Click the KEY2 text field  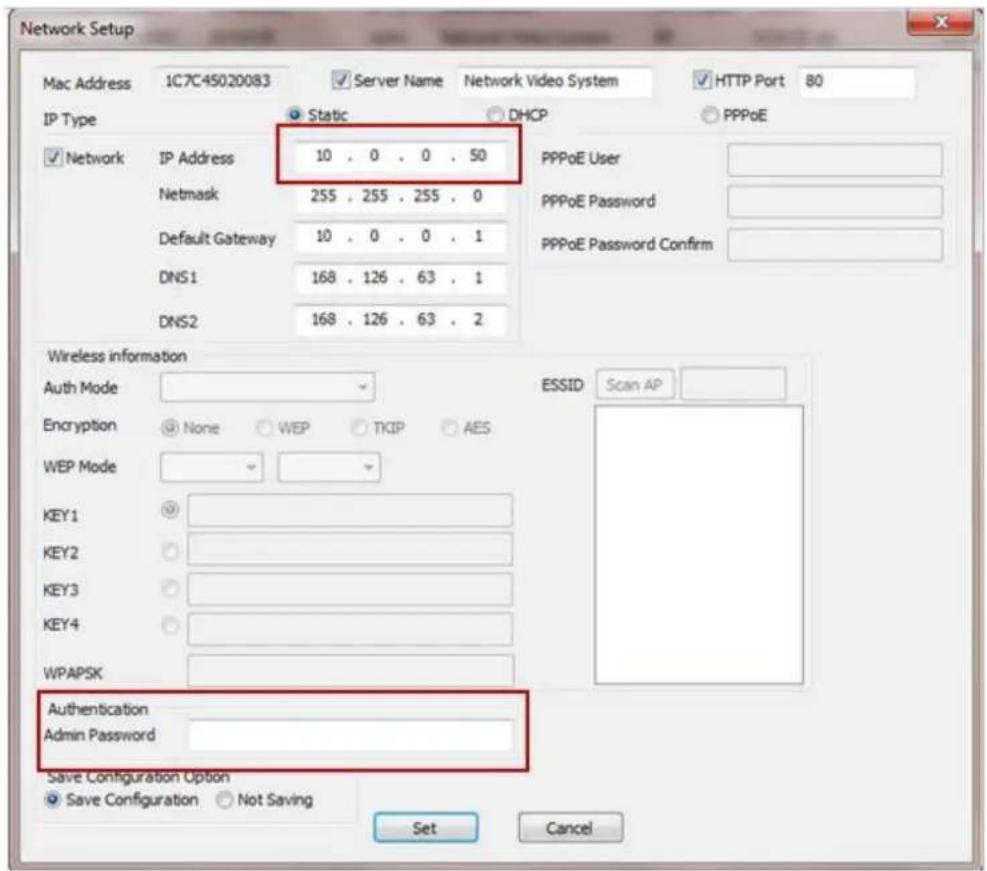click(350, 550)
